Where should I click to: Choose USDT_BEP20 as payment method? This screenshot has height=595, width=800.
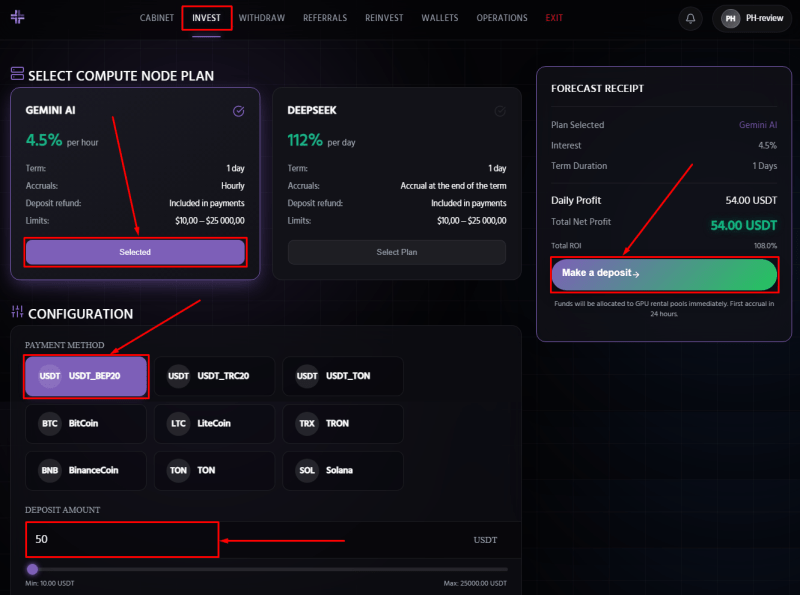[85, 377]
